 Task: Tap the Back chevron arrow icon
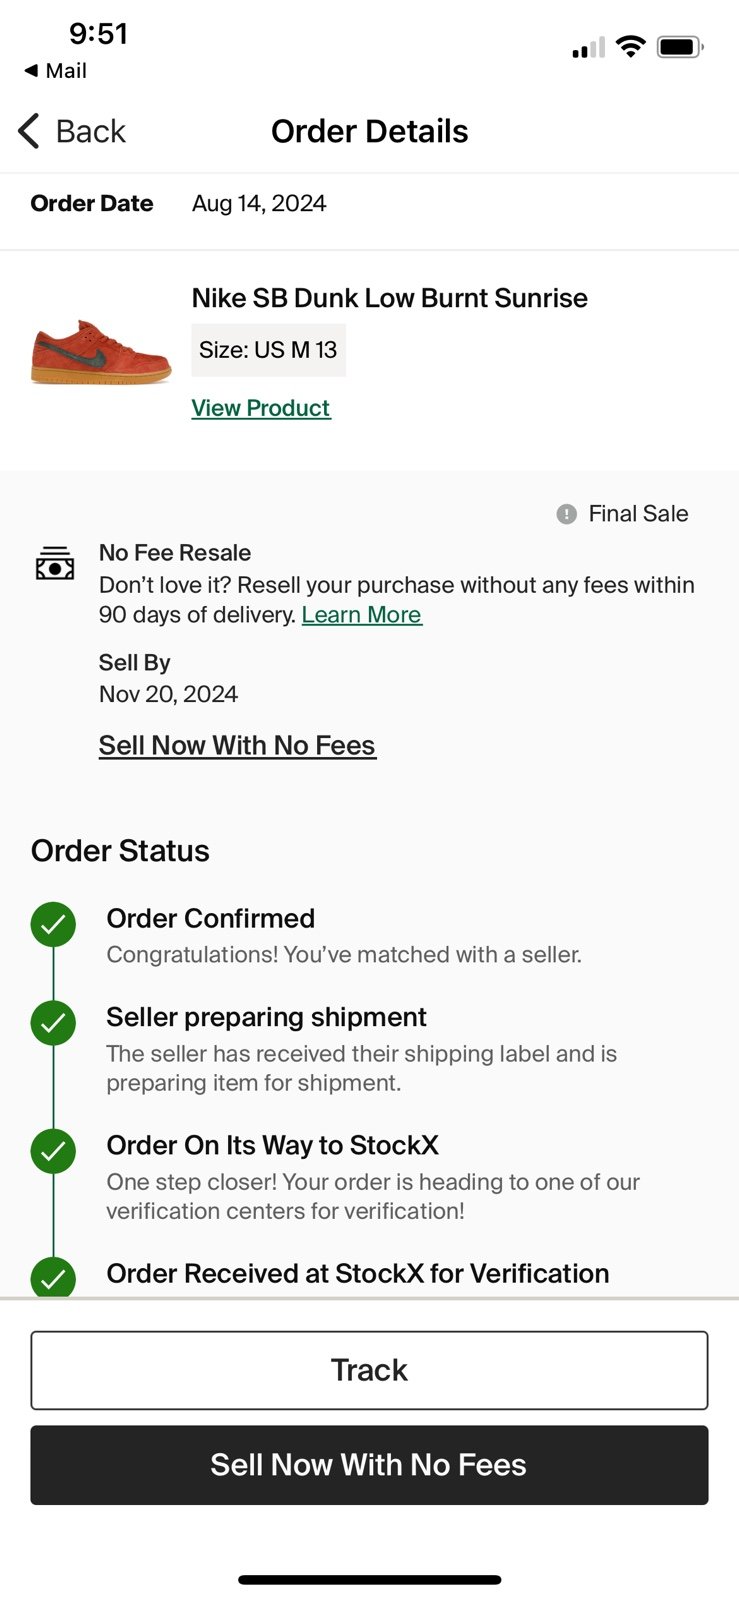tap(29, 131)
